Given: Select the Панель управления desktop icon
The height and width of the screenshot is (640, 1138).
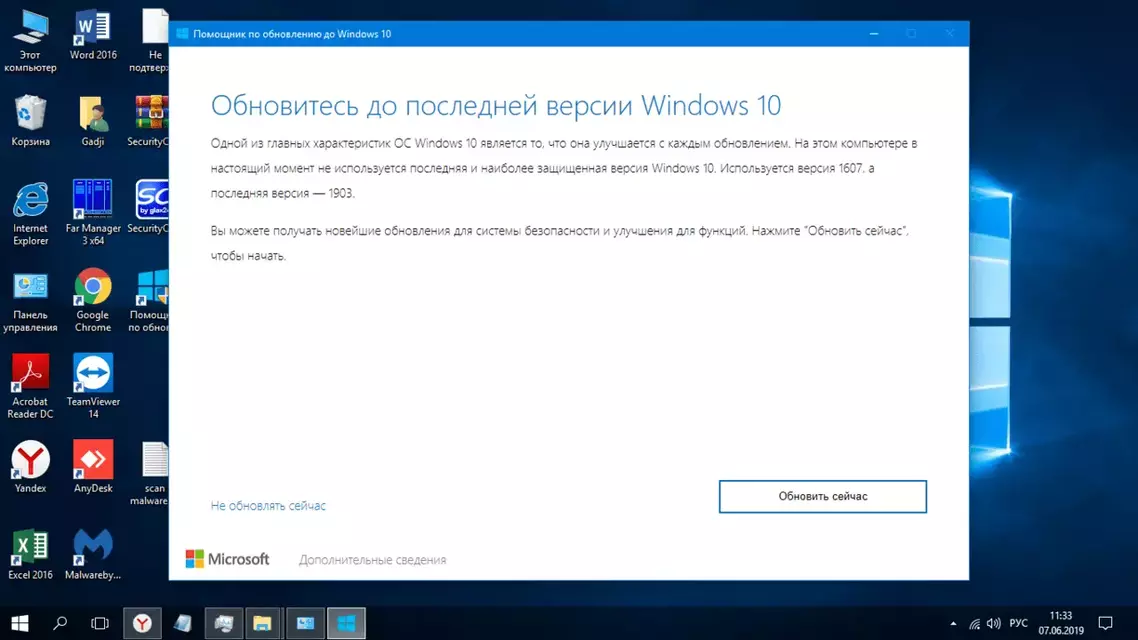Looking at the screenshot, I should coord(30,301).
